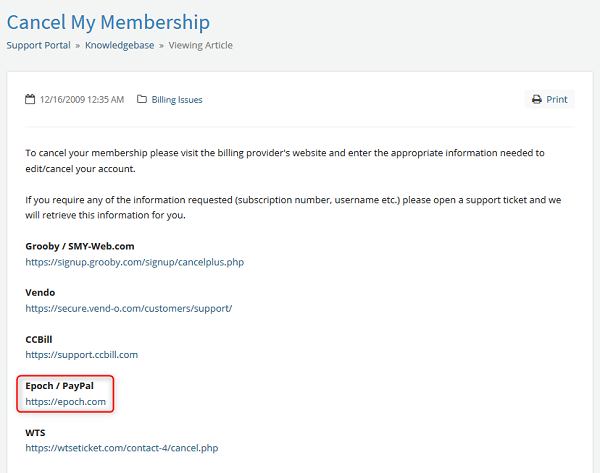Go to the Knowledgebase breadcrumb
The width and height of the screenshot is (600, 473).
(119, 45)
